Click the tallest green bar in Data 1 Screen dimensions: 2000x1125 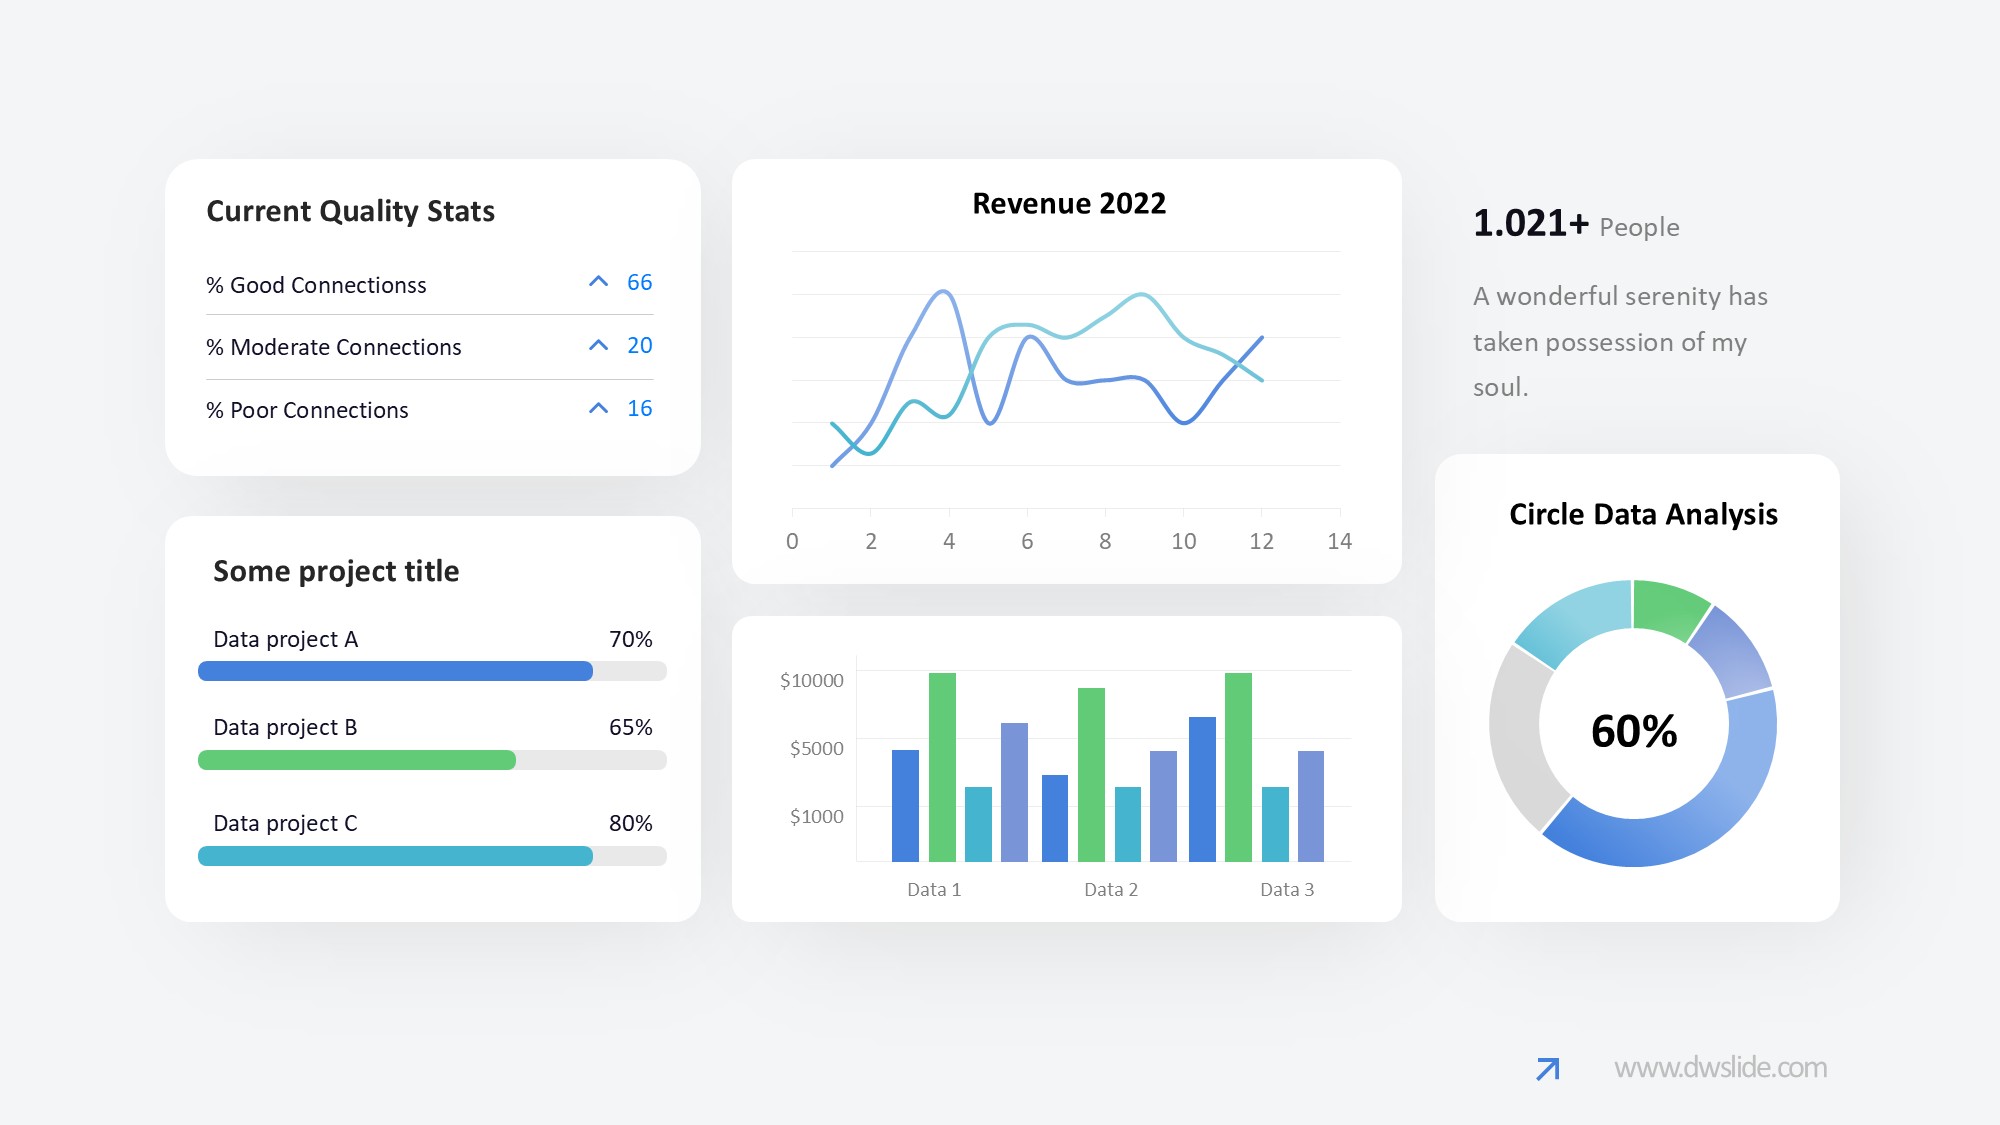coord(942,765)
